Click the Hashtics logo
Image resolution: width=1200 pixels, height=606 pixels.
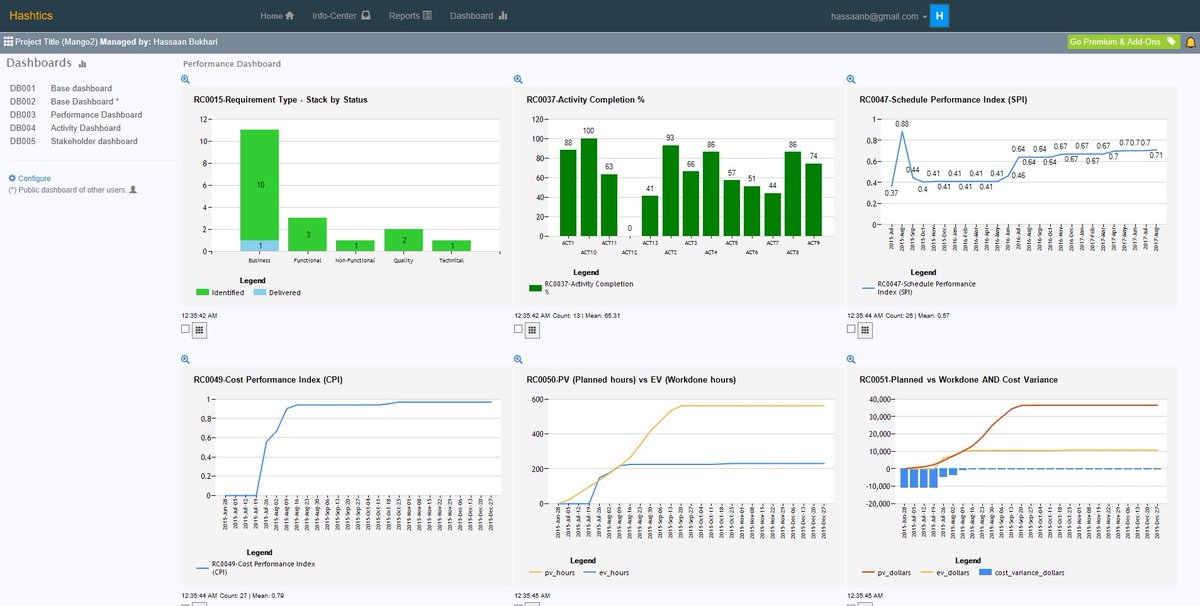coord(29,16)
